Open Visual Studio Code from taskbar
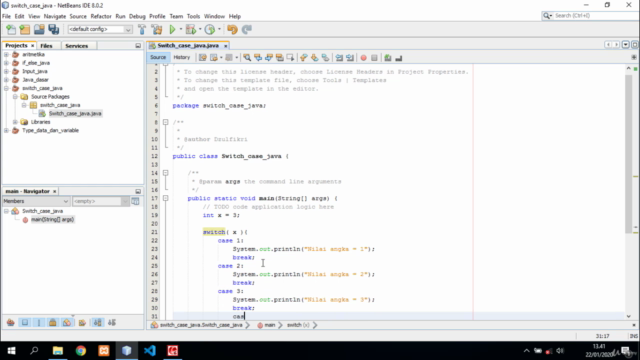640x360 pixels. (150, 351)
